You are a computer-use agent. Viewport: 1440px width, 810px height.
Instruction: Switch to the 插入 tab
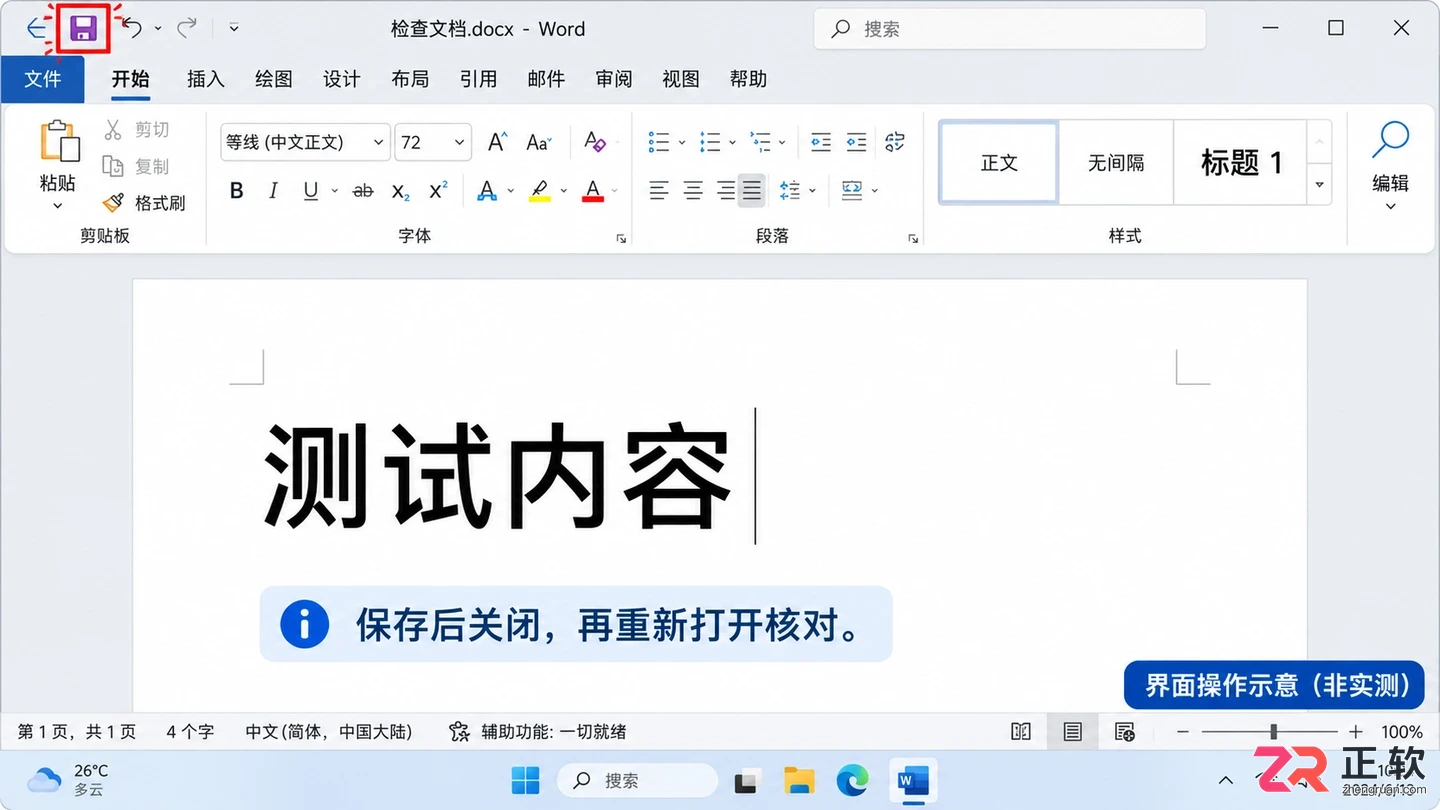pyautogui.click(x=206, y=79)
